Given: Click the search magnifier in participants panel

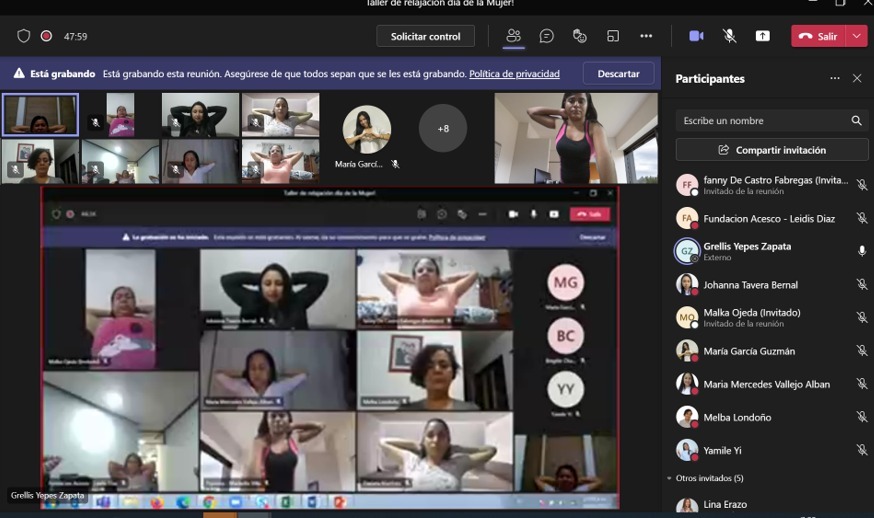Looking at the screenshot, I should tap(856, 120).
